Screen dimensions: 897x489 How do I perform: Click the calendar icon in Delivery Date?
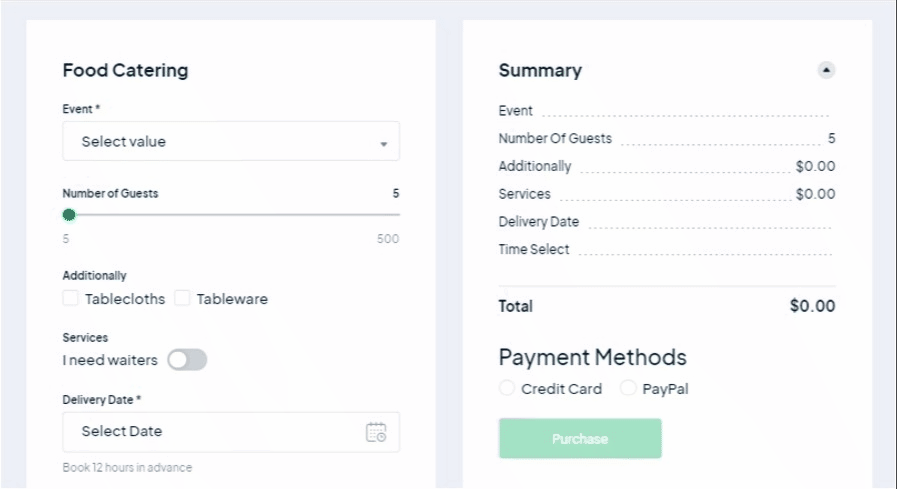376,432
